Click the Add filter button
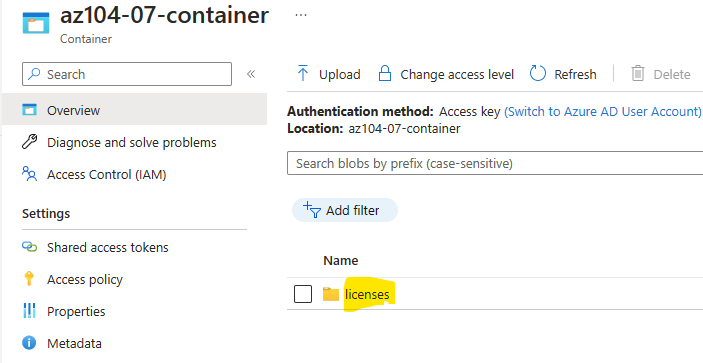703x363 pixels. (x=345, y=210)
